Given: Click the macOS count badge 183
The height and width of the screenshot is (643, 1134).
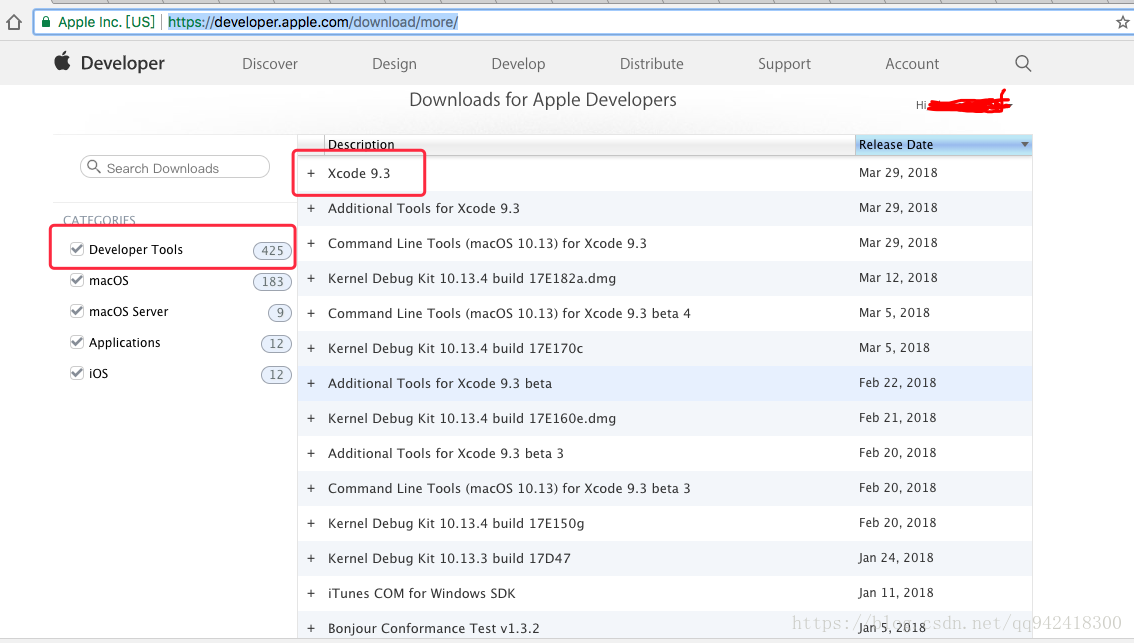Looking at the screenshot, I should [272, 281].
